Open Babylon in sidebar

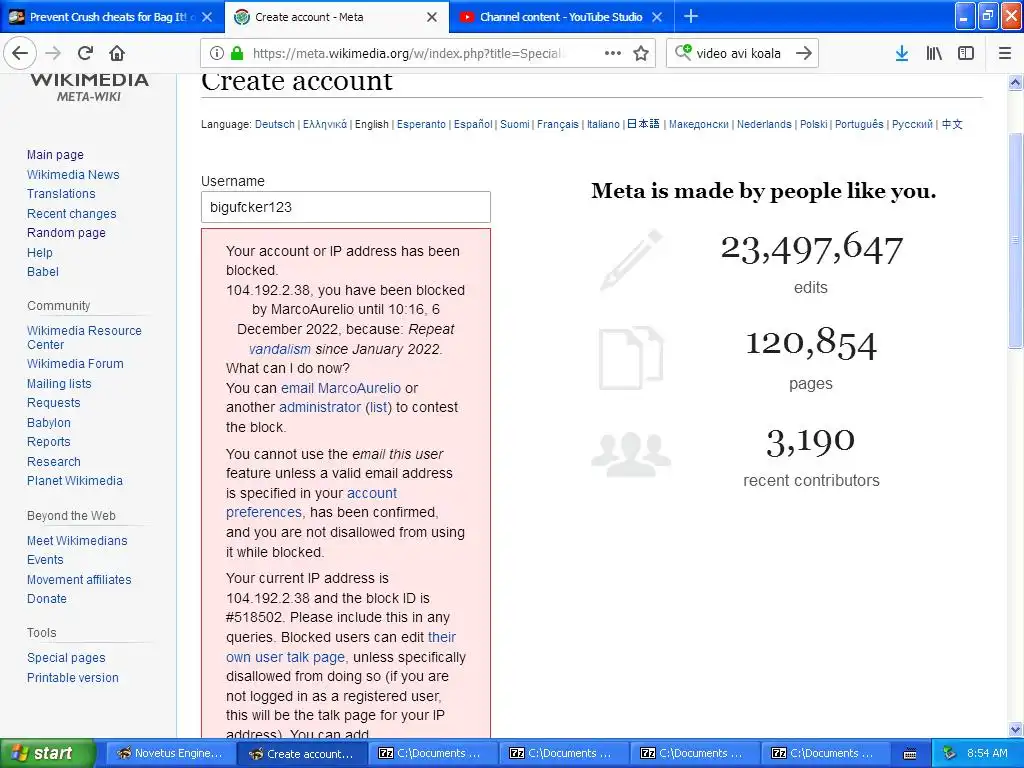click(49, 423)
